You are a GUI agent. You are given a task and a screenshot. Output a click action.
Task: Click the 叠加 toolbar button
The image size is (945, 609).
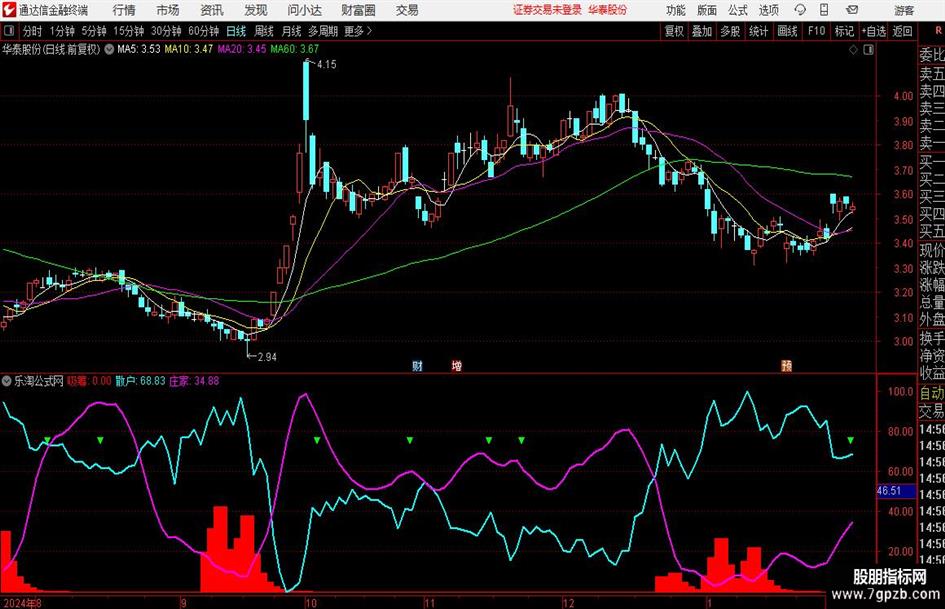(702, 31)
